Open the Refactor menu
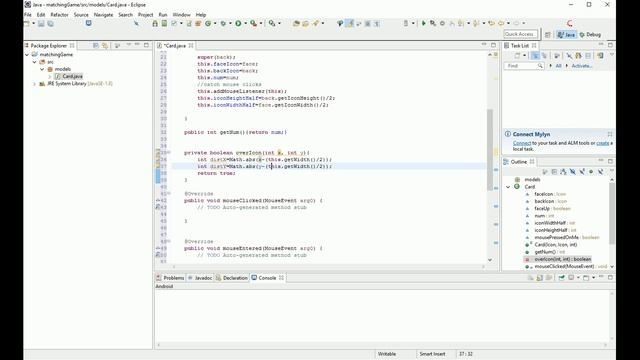 tap(60, 15)
